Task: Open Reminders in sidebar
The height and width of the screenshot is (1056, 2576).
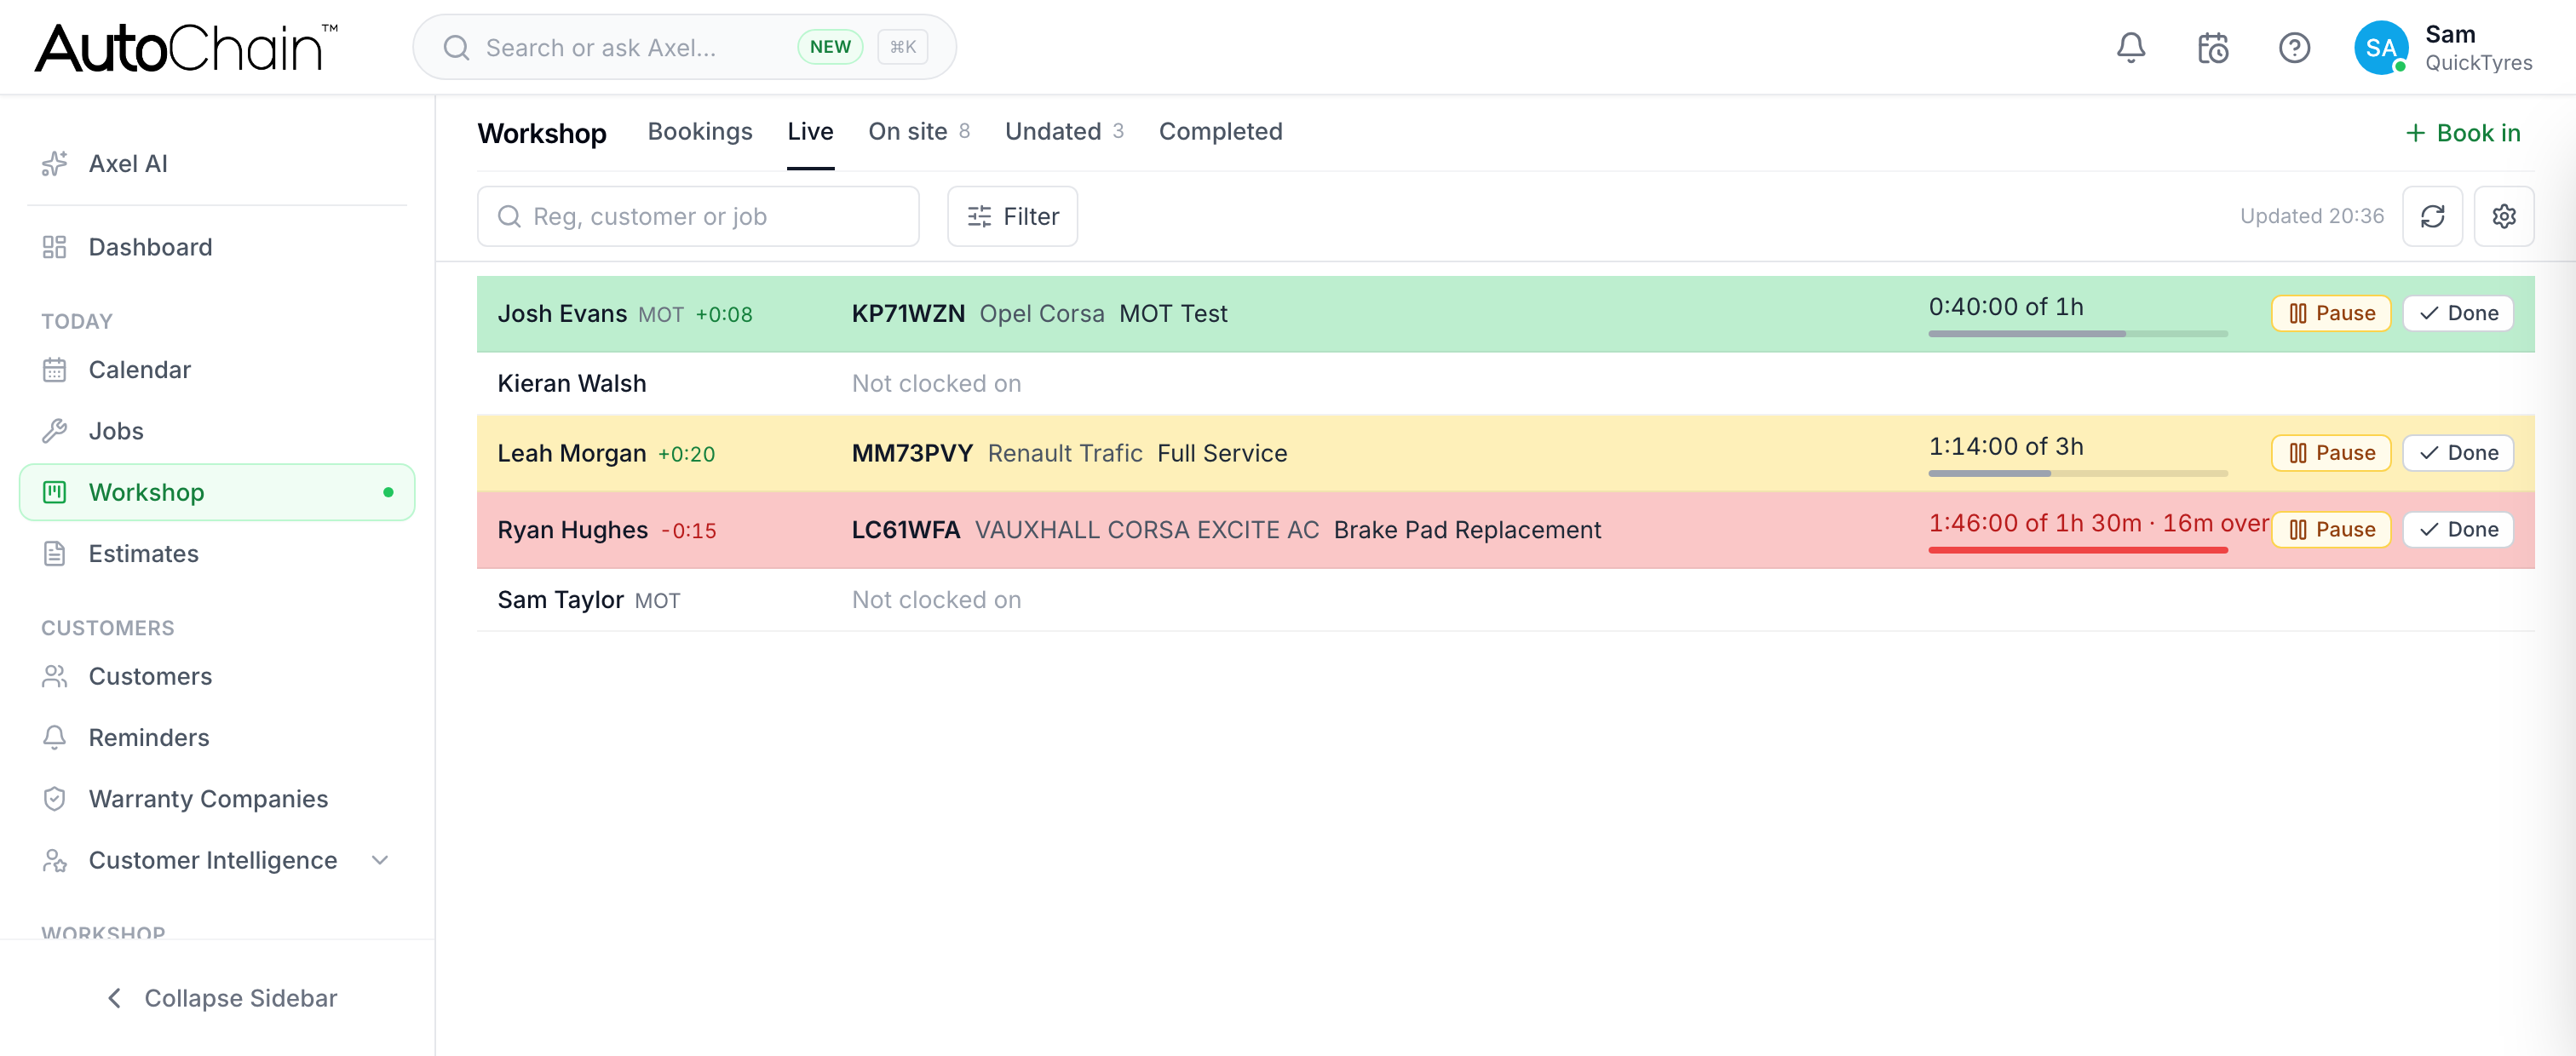Action: tap(217, 738)
